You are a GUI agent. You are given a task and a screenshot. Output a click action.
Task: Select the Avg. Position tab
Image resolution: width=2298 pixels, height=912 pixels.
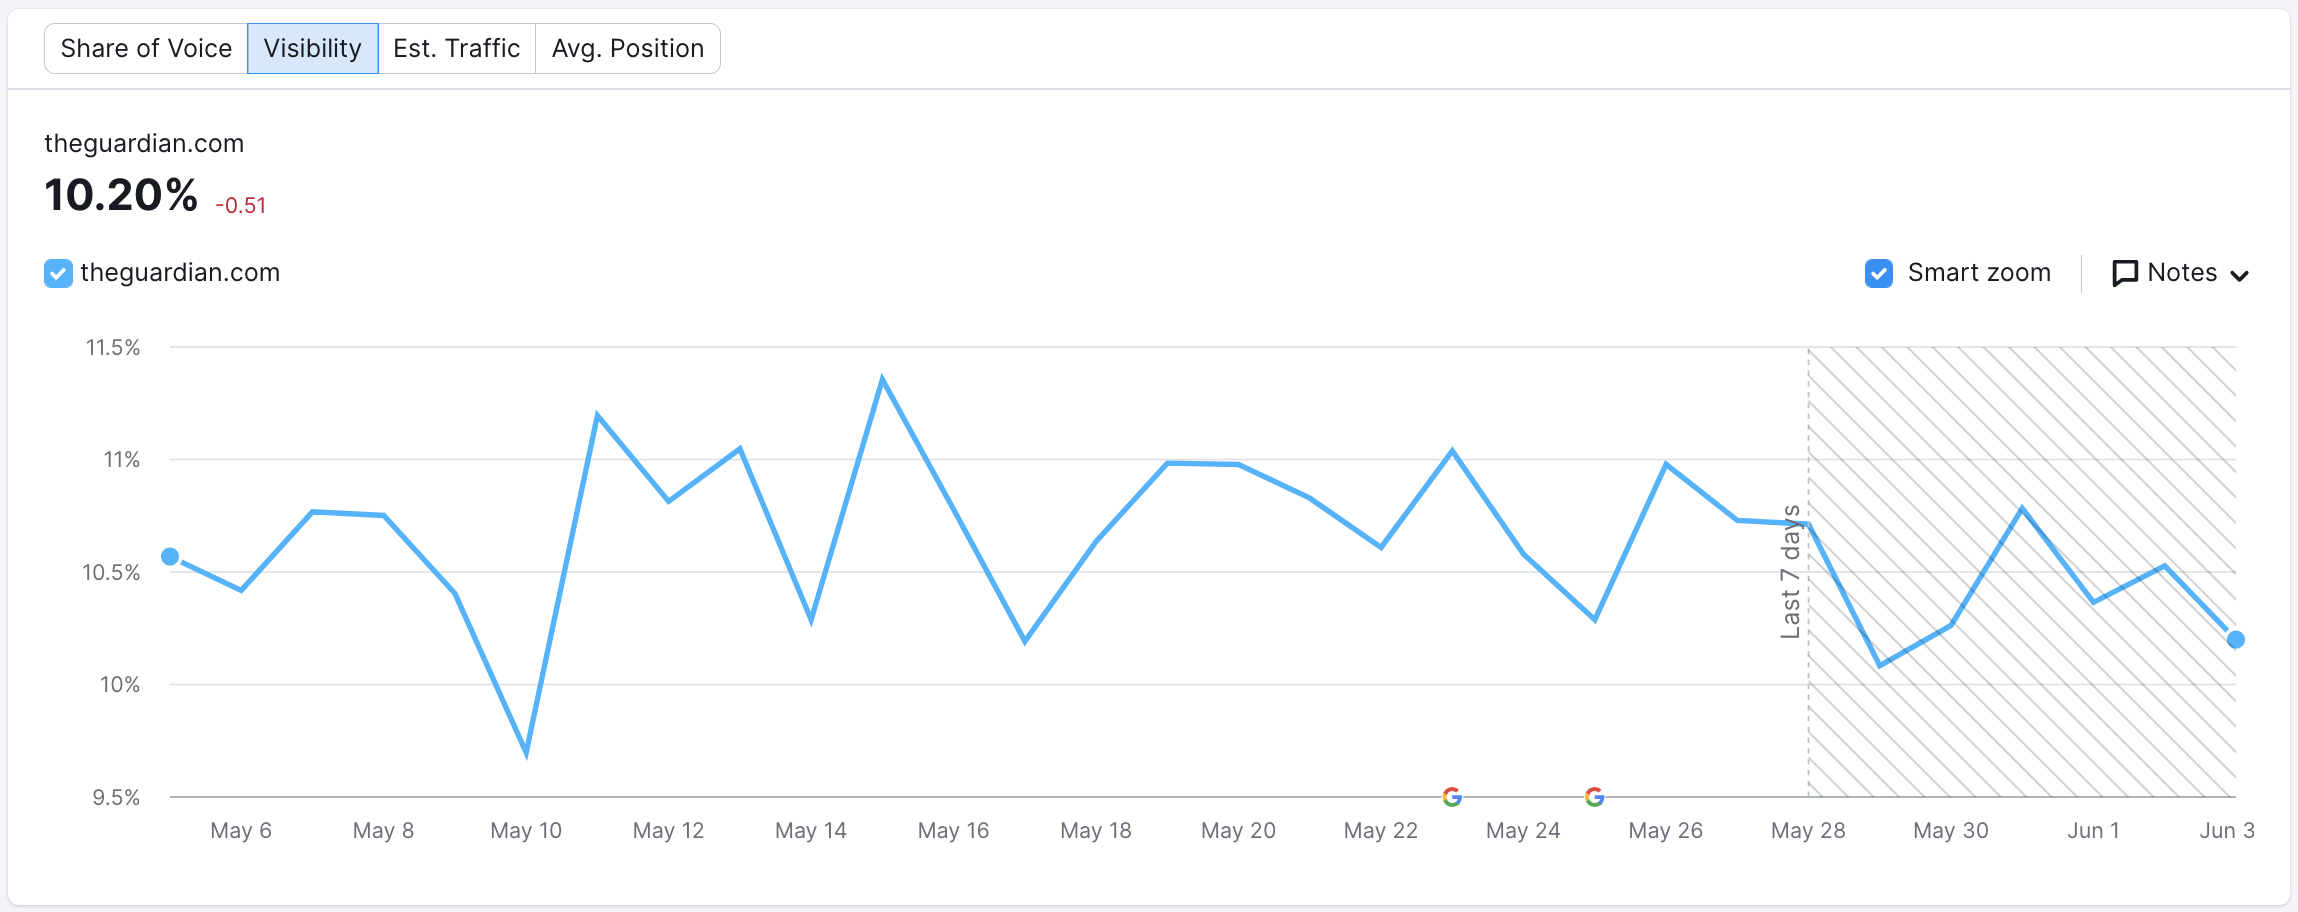pyautogui.click(x=628, y=47)
